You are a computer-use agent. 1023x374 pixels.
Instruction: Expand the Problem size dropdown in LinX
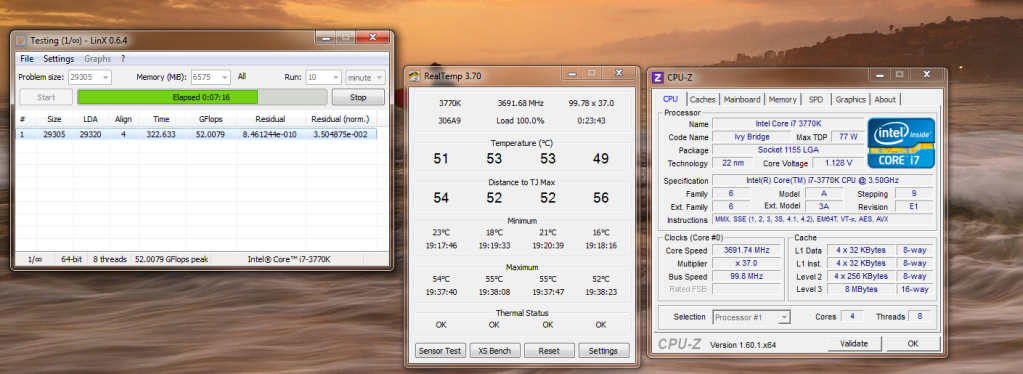106,78
